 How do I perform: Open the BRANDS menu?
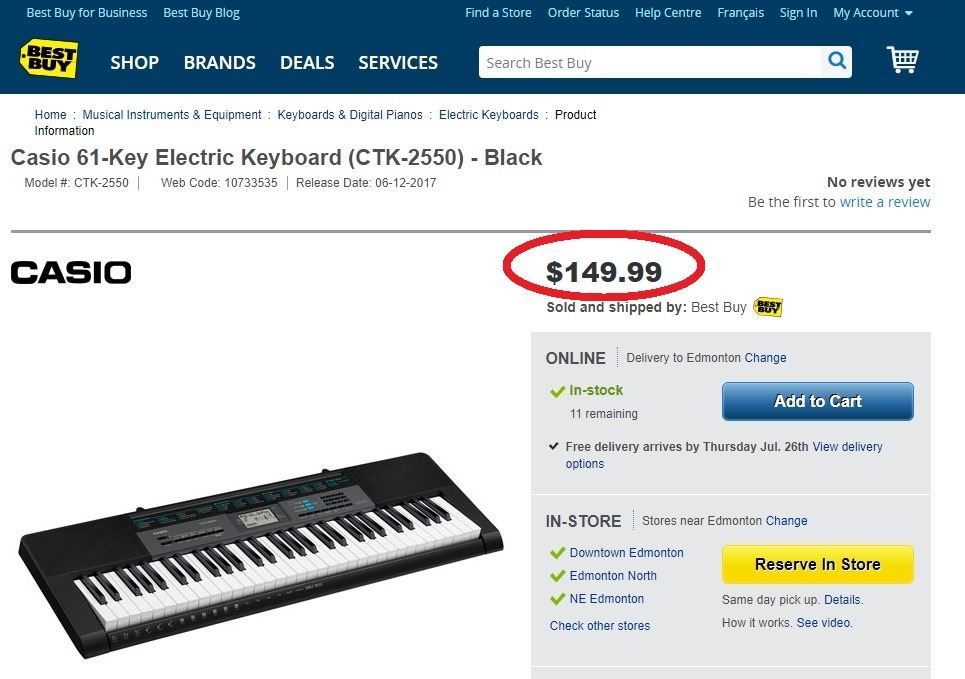[x=219, y=62]
